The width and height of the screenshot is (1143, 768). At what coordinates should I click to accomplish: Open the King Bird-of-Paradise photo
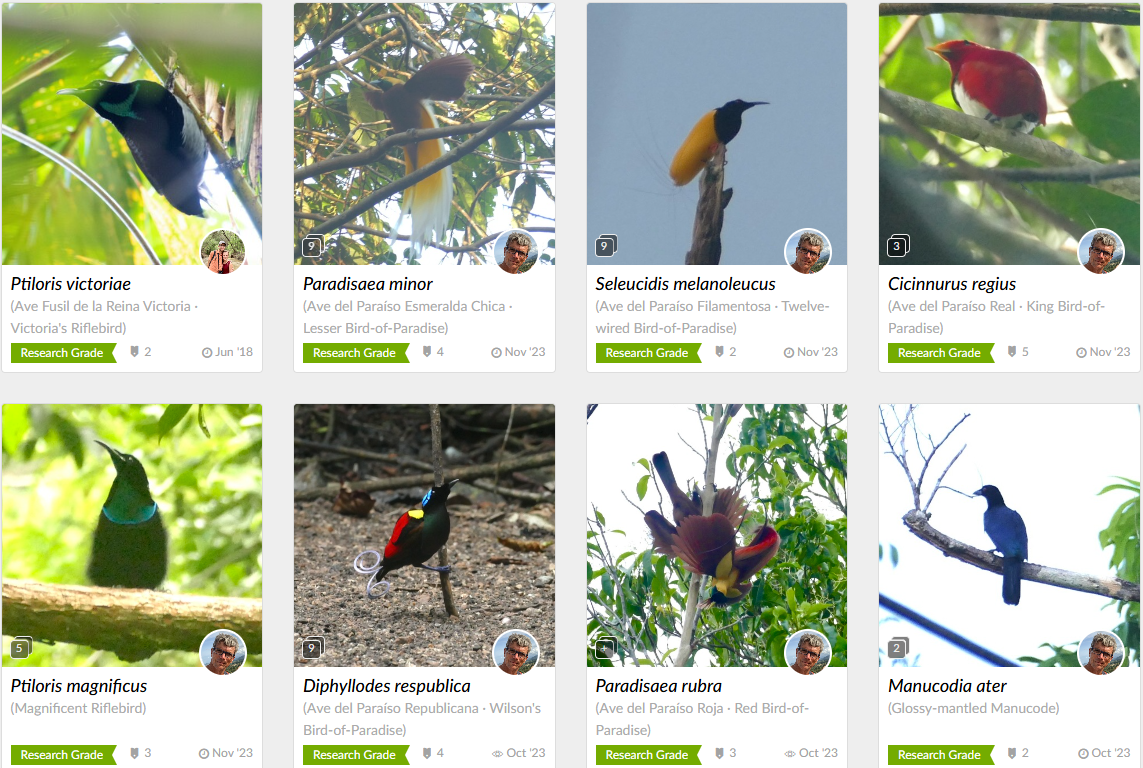(1010, 134)
